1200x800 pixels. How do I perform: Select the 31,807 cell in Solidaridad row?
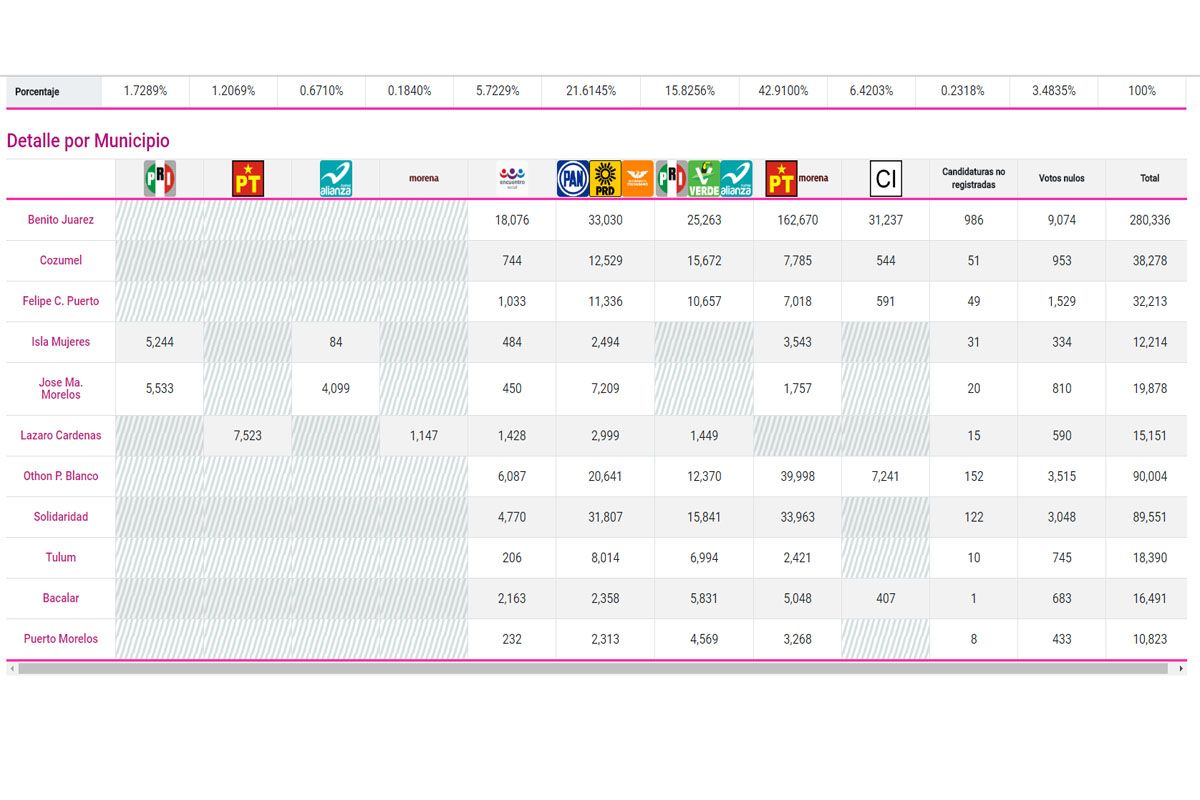[x=605, y=517]
